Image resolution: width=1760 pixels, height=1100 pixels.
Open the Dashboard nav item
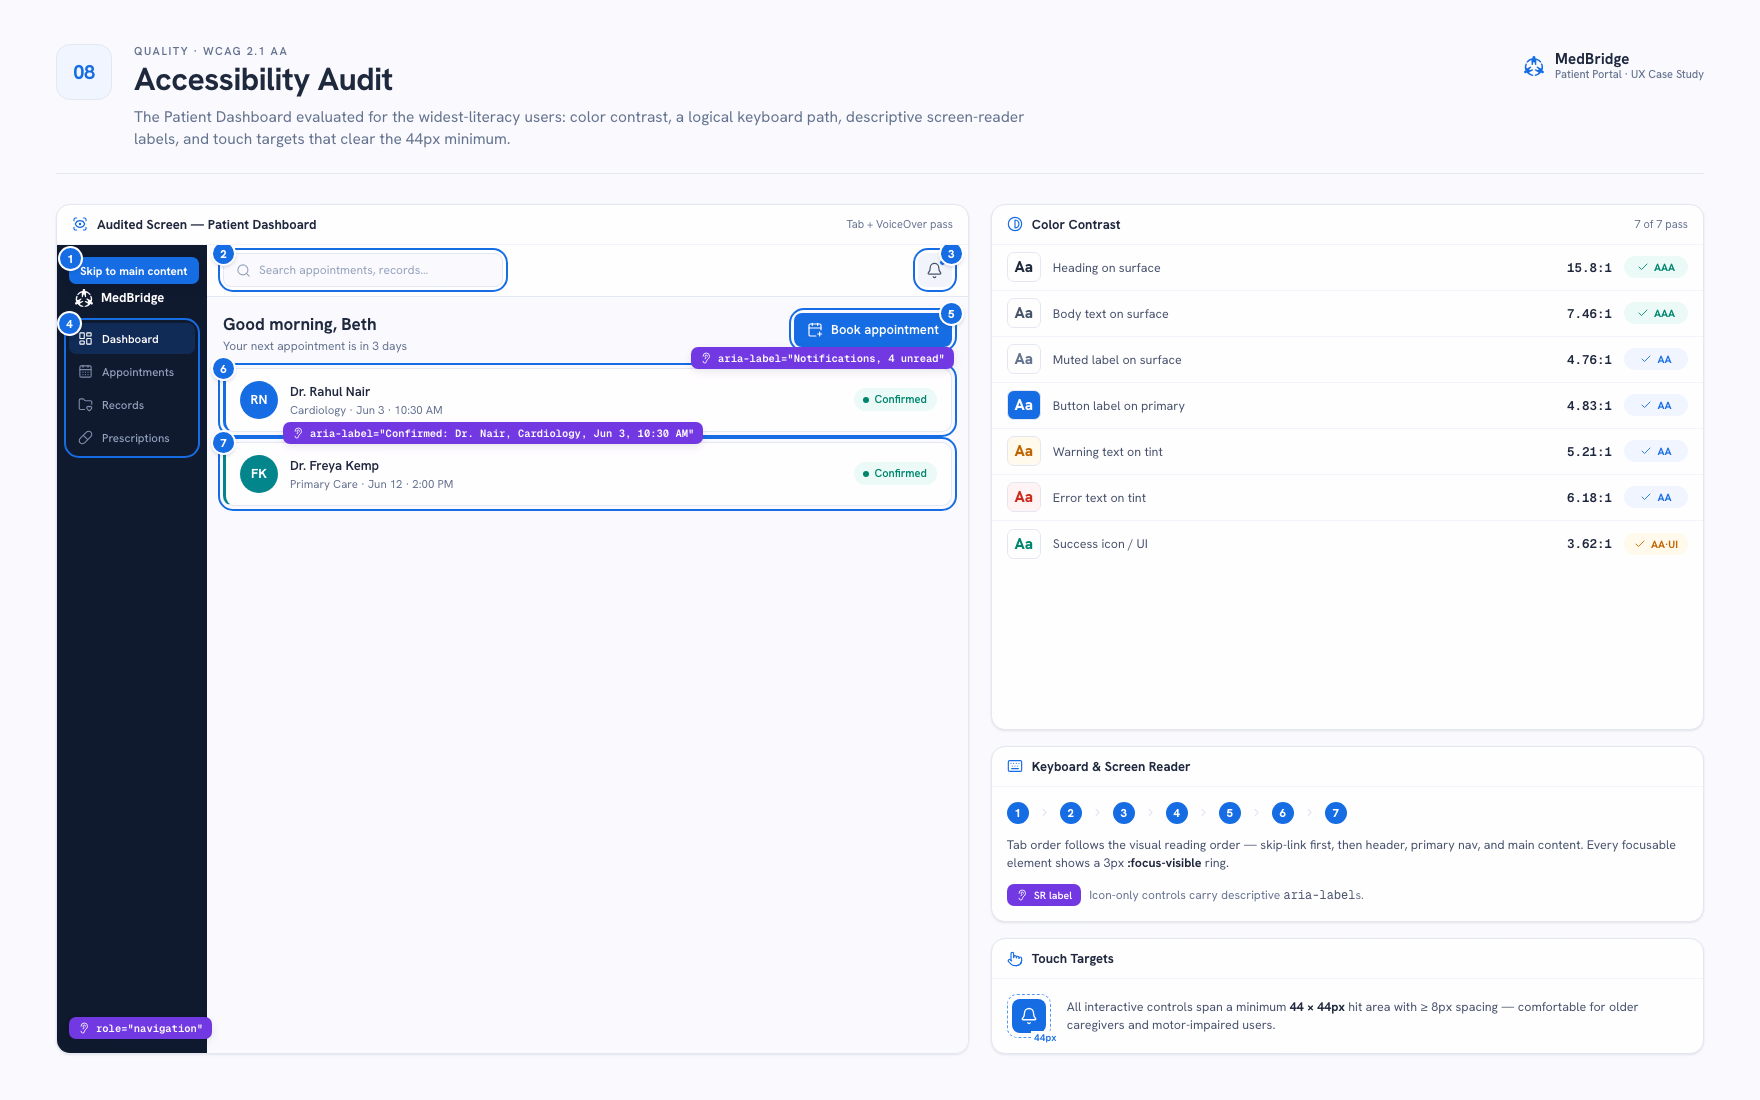click(132, 339)
